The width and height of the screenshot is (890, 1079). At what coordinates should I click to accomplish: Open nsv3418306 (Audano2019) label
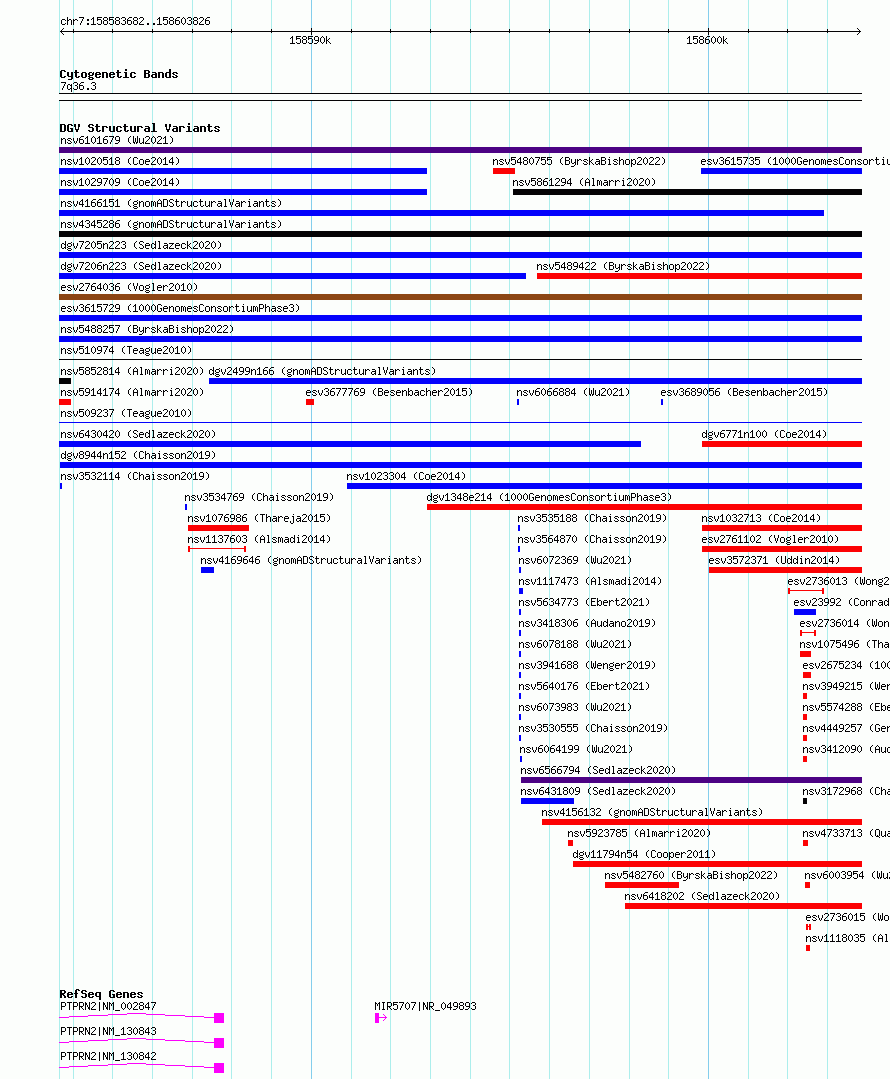[x=587, y=623]
